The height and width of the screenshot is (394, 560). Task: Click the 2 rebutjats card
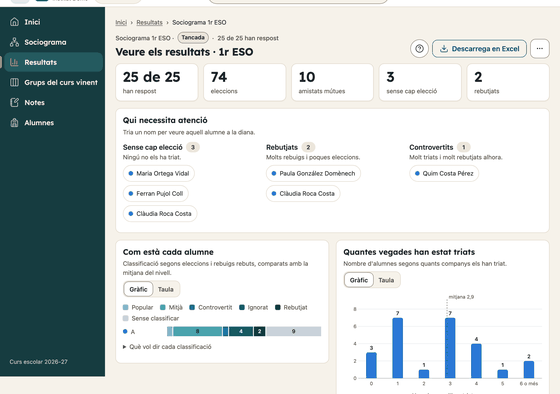(508, 83)
